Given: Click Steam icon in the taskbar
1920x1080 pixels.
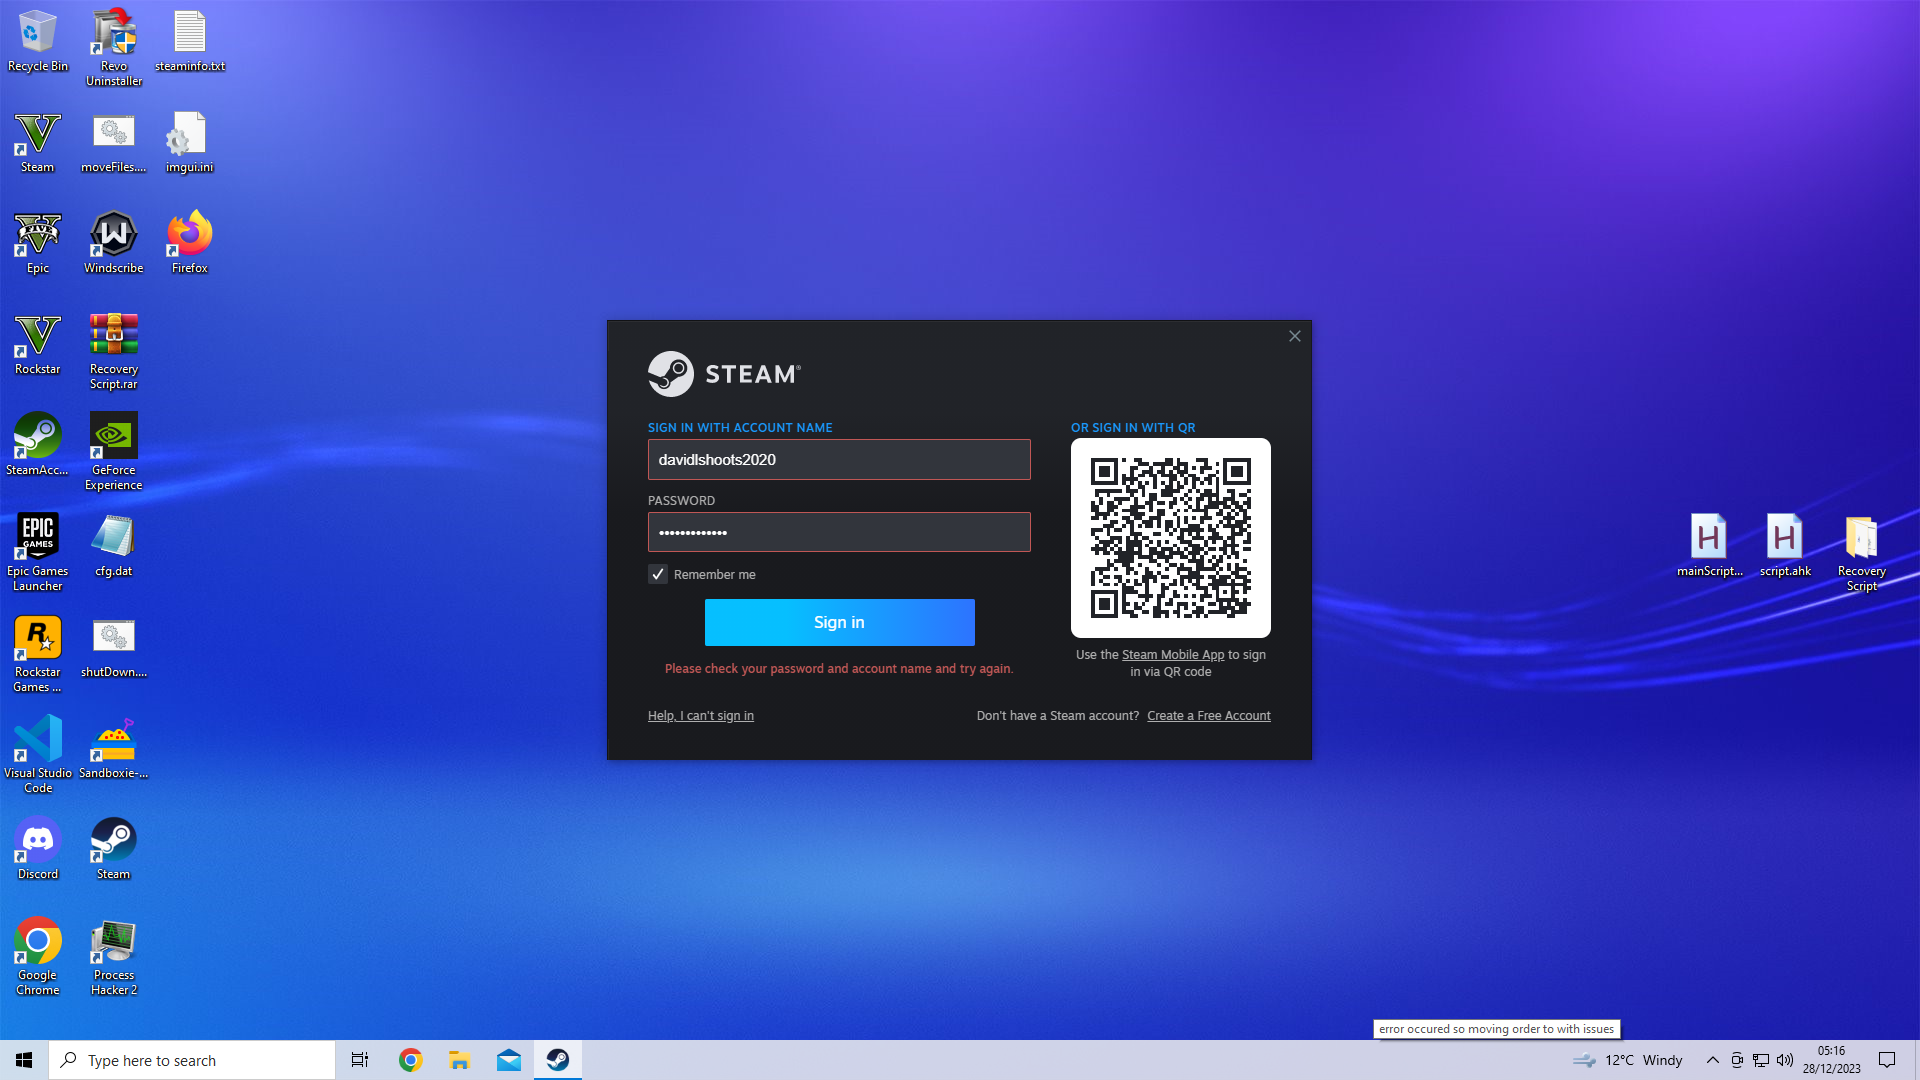Looking at the screenshot, I should pyautogui.click(x=558, y=1060).
